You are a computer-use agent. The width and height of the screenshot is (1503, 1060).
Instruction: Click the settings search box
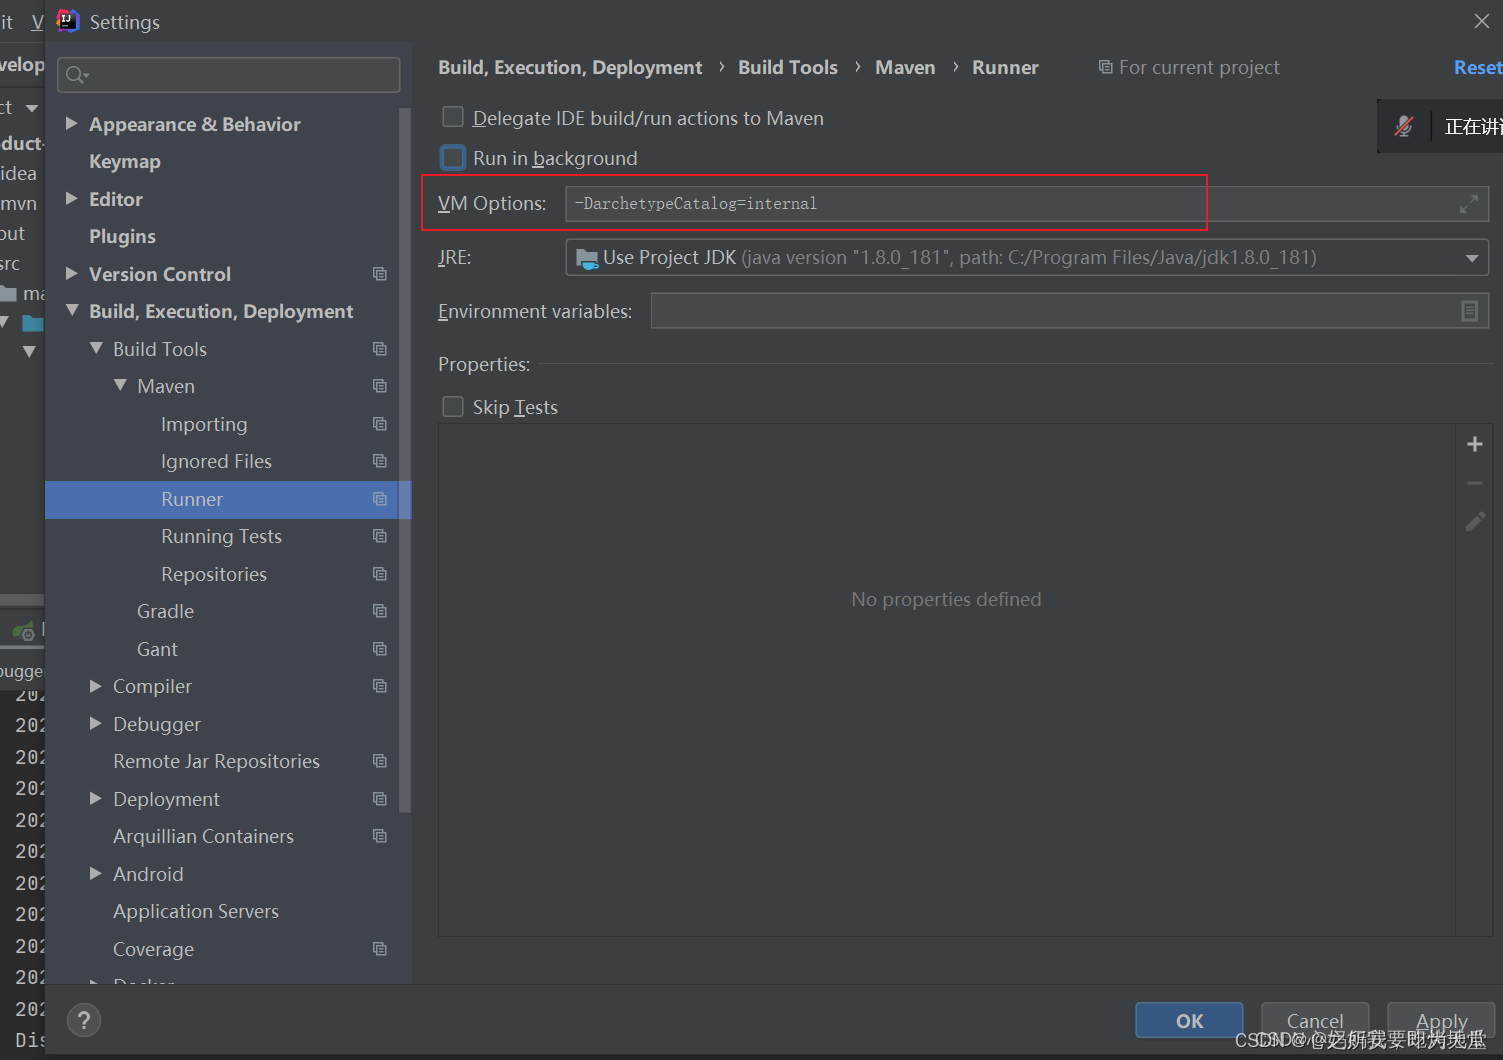tap(229, 75)
